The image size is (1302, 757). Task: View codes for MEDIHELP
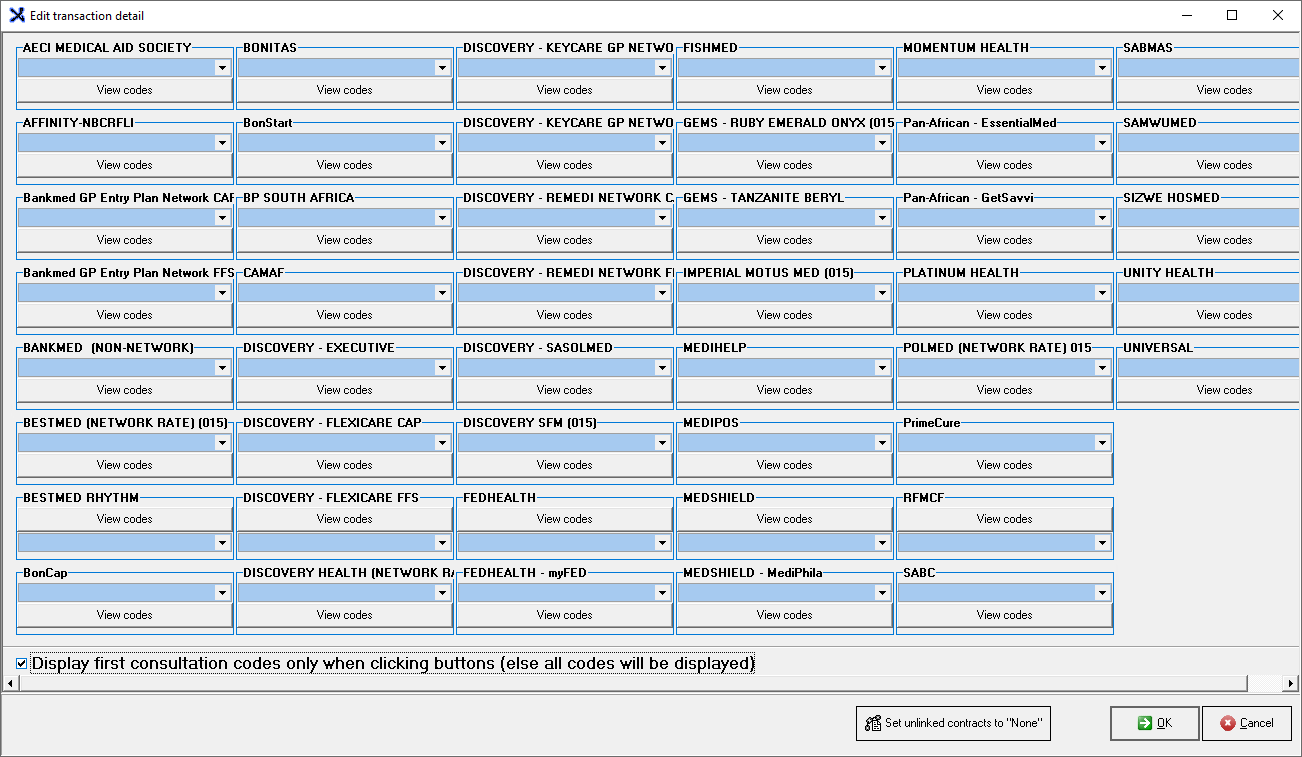tap(785, 390)
